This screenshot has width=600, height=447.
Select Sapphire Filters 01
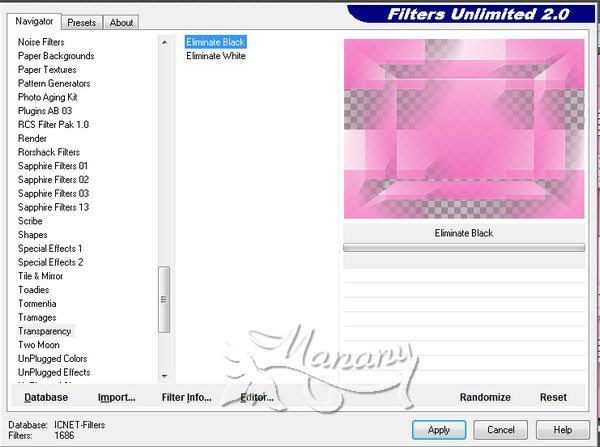(x=53, y=166)
